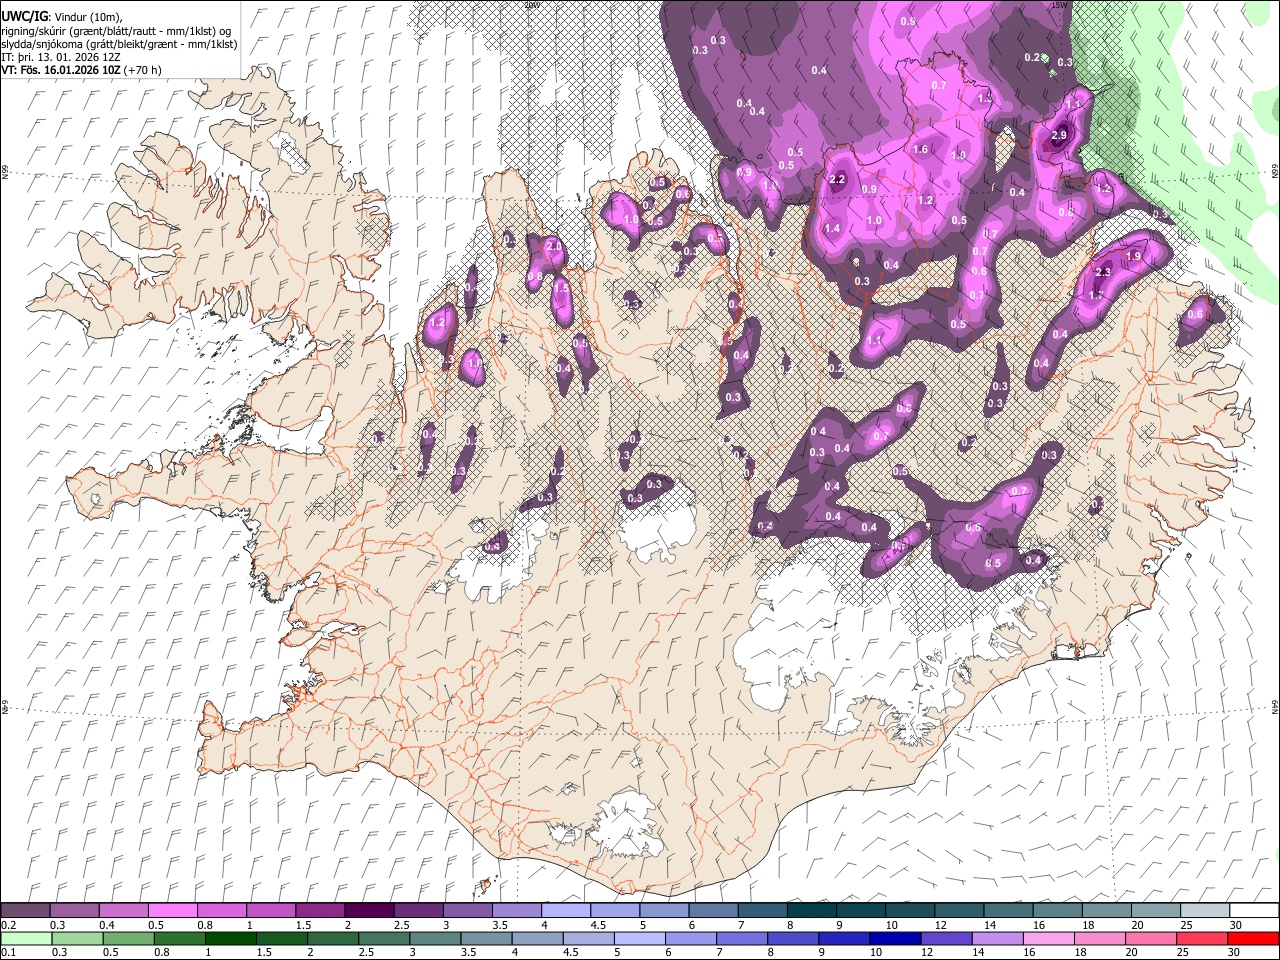
Task: Click the 1.5 value below the 2.0 spot
Action: 562,287
